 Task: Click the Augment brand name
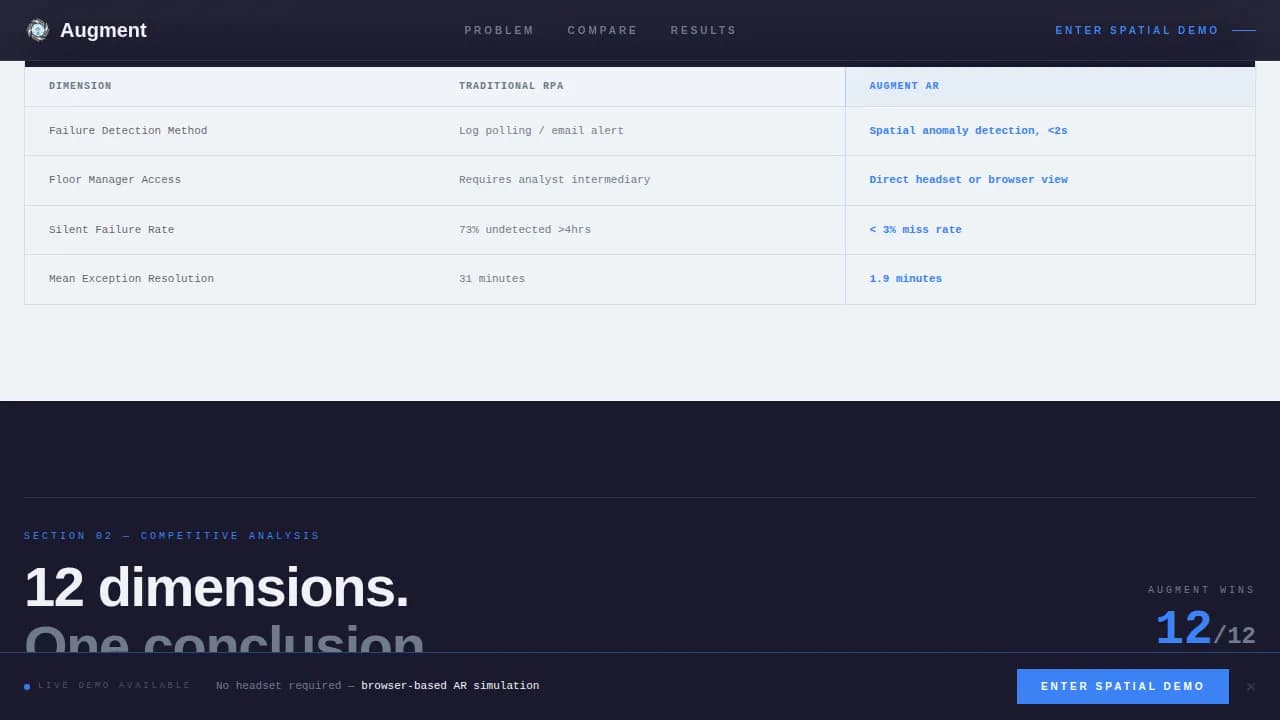103,30
